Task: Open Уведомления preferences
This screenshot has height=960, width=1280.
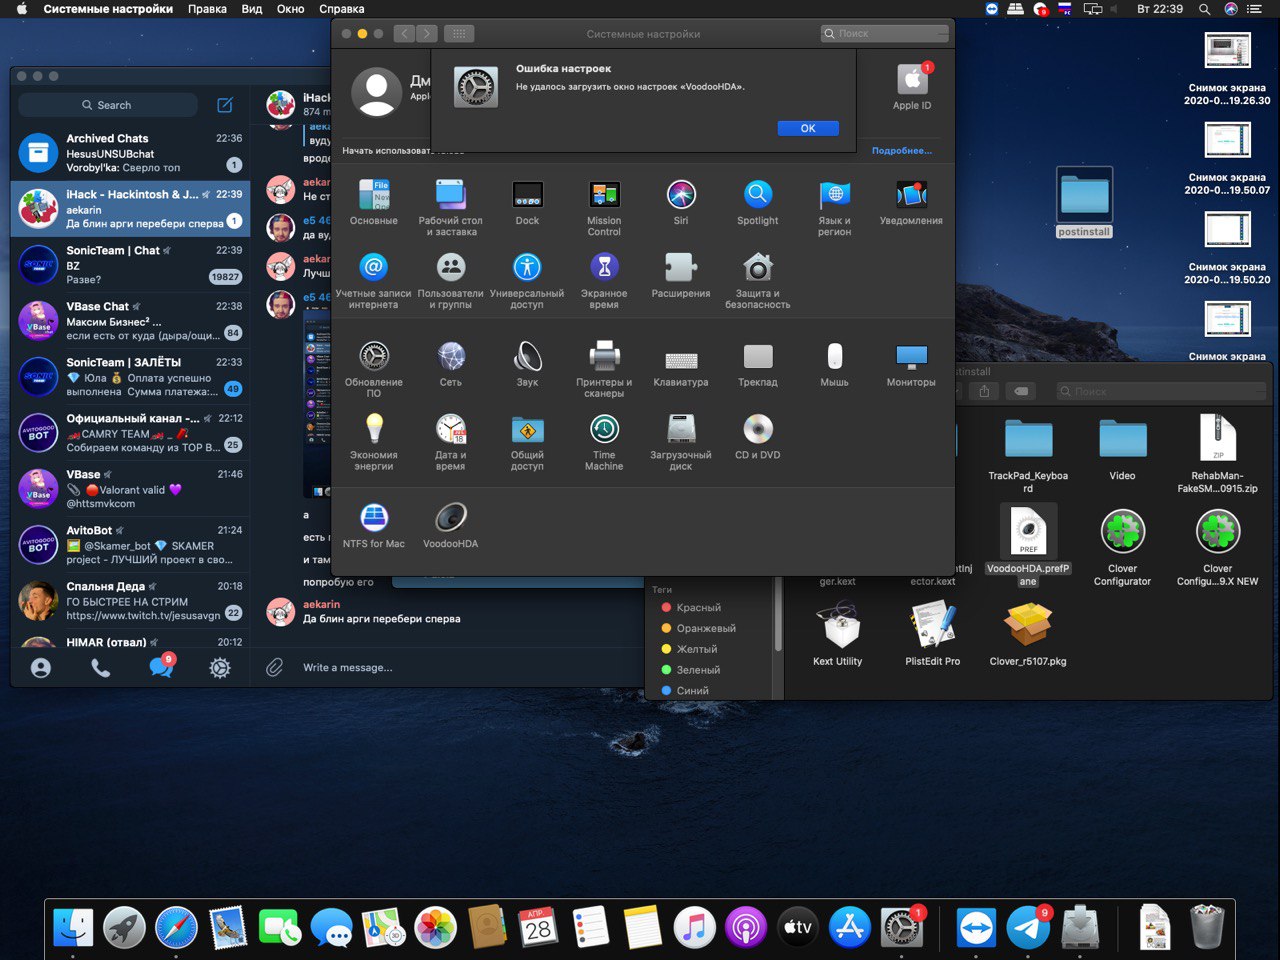Action: [x=911, y=202]
